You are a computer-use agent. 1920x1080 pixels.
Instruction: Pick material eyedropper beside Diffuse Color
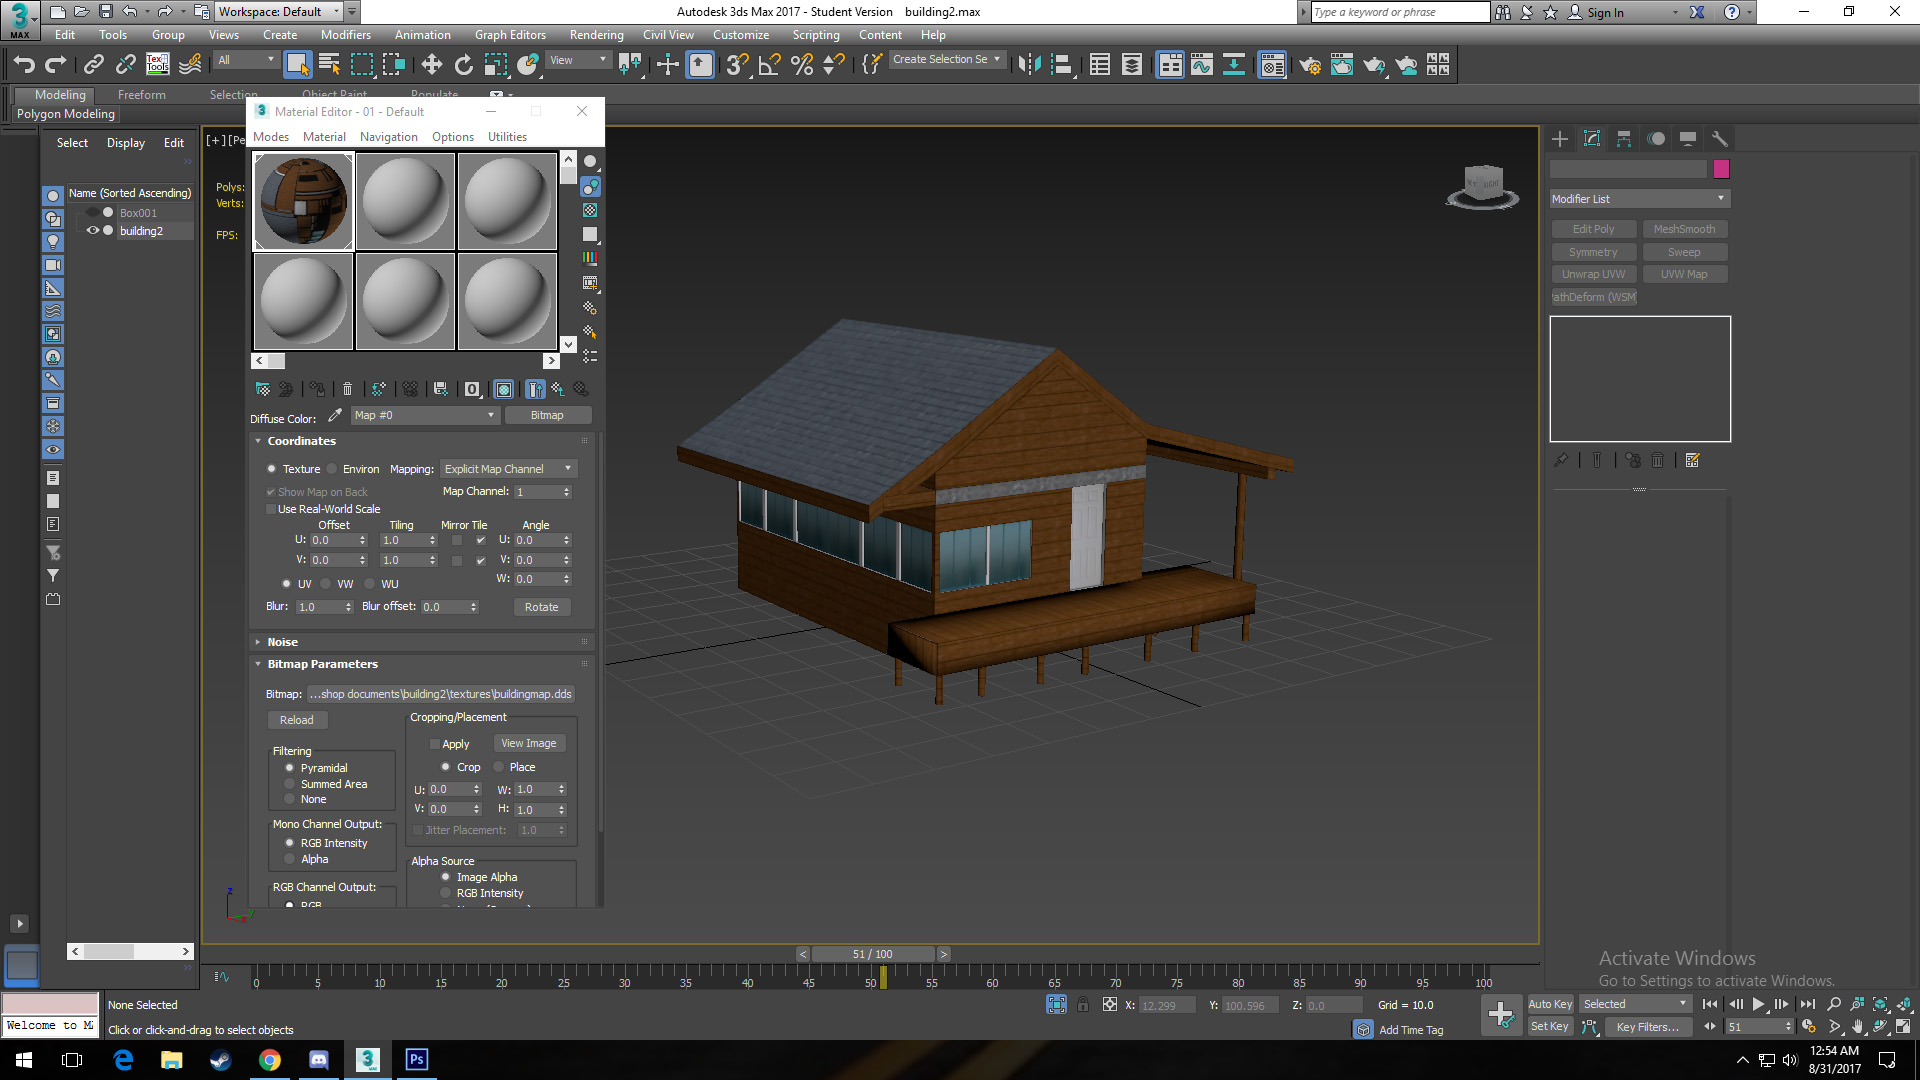(x=335, y=415)
